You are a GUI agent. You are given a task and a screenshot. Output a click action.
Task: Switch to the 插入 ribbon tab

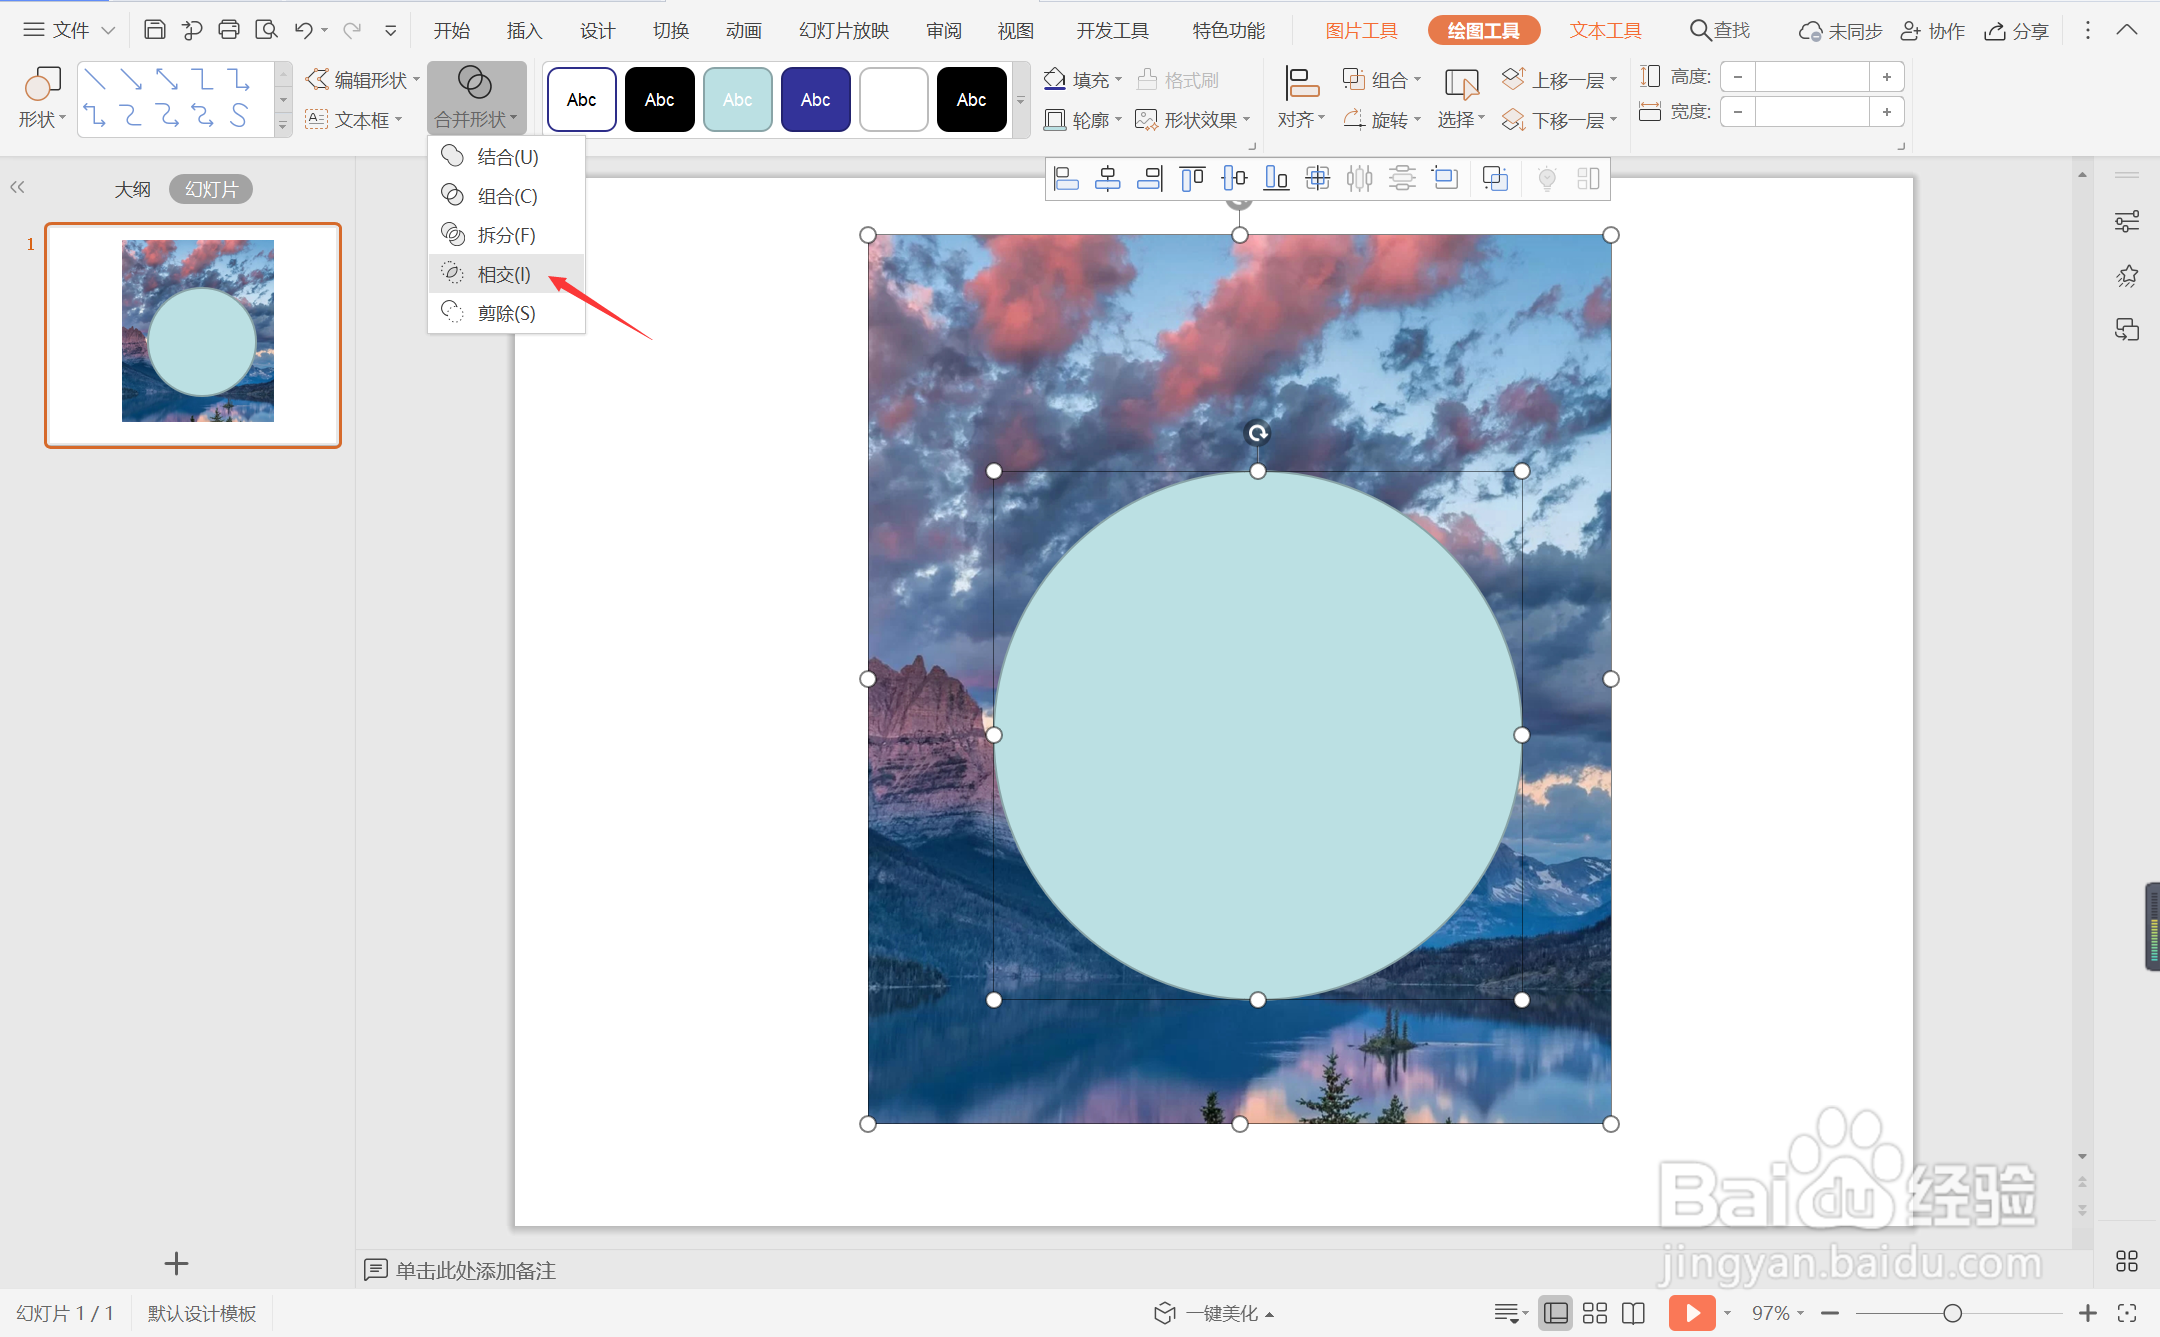click(x=524, y=30)
